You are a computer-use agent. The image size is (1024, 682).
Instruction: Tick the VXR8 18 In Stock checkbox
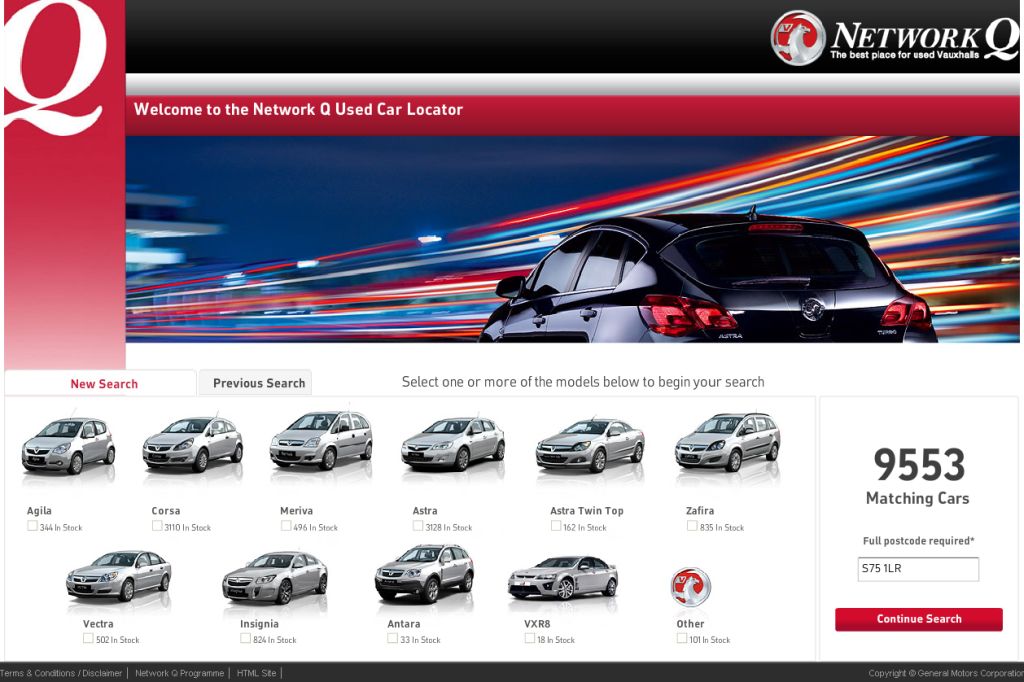[530, 638]
